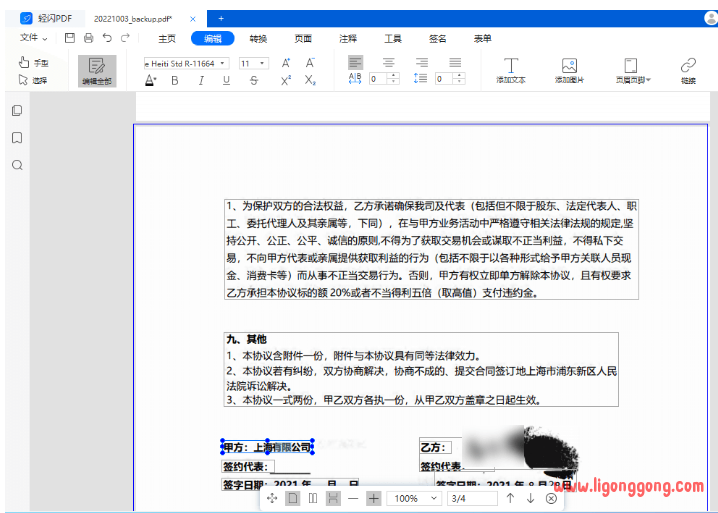Open the 100% zoom level dropdown
Viewport: 718px width, 513px height.
point(413,498)
